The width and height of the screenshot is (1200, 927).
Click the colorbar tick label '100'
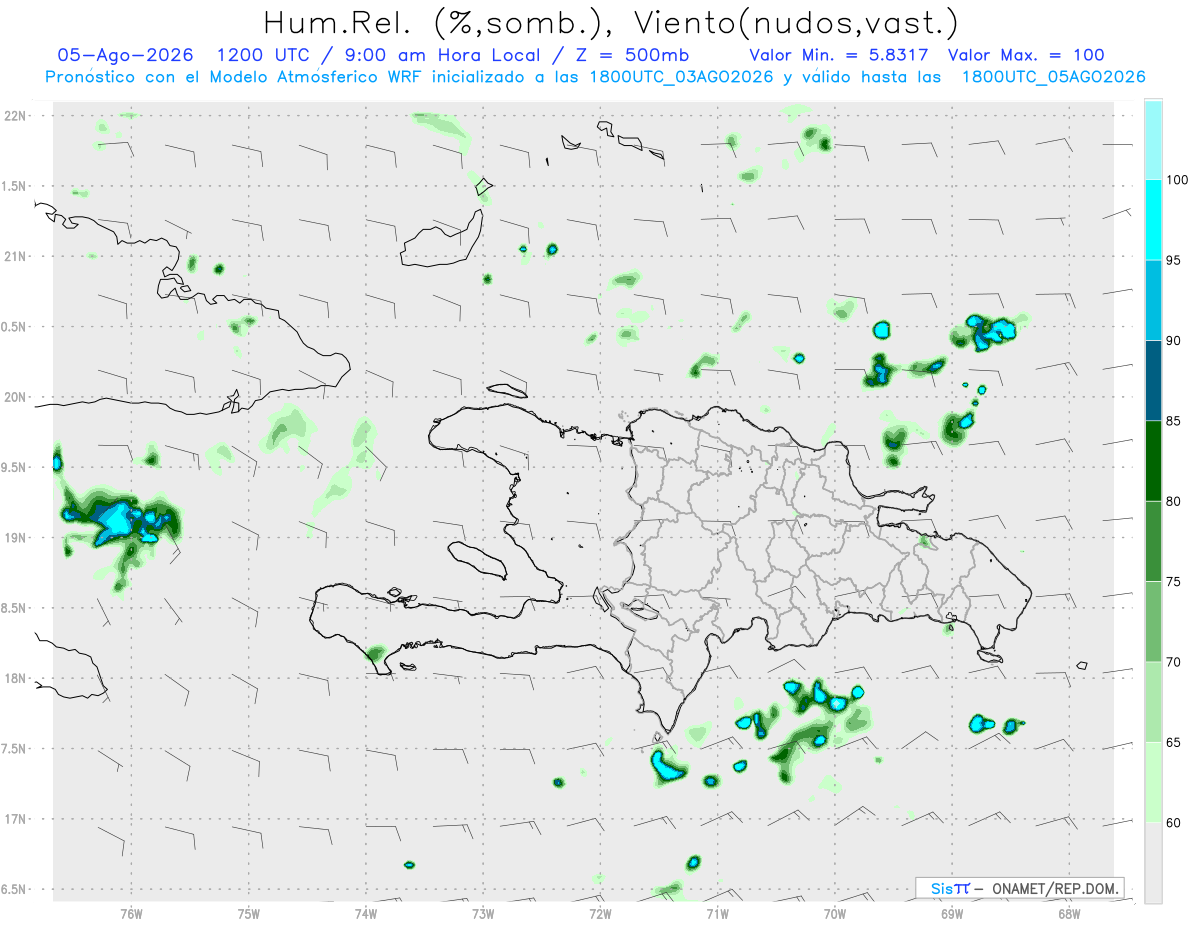coord(1177,181)
